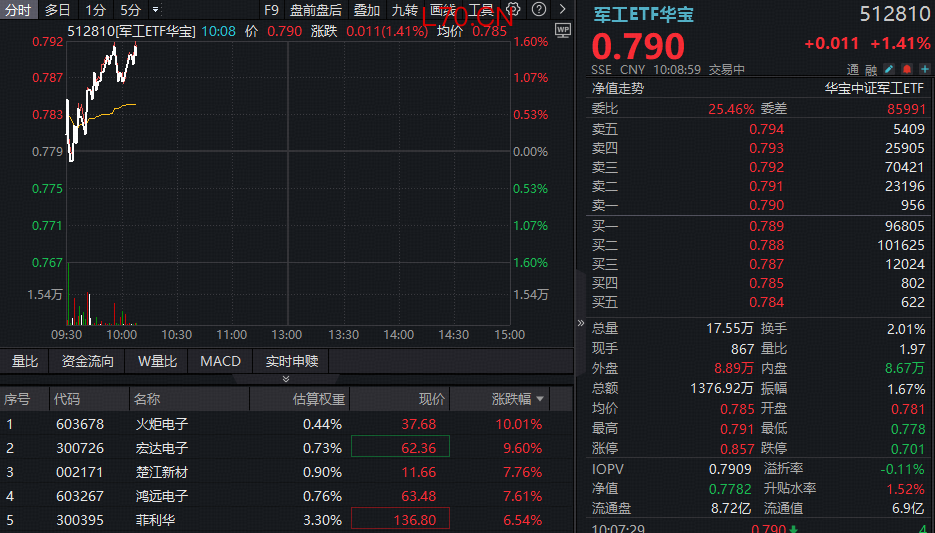Screen dimensions: 935x533
Task: Click the red alert bell icon
Action: (x=906, y=69)
